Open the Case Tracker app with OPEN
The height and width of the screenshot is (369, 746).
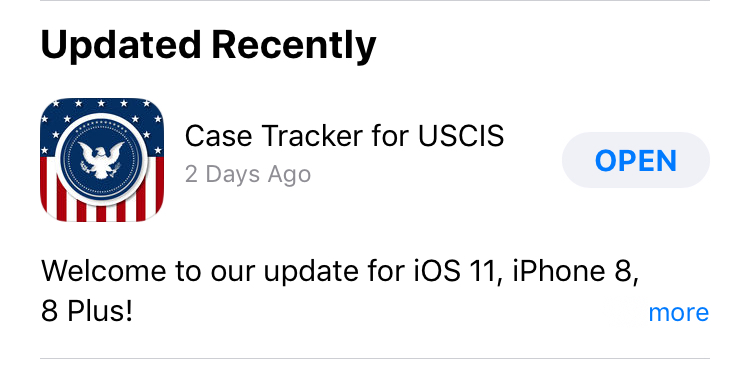636,160
